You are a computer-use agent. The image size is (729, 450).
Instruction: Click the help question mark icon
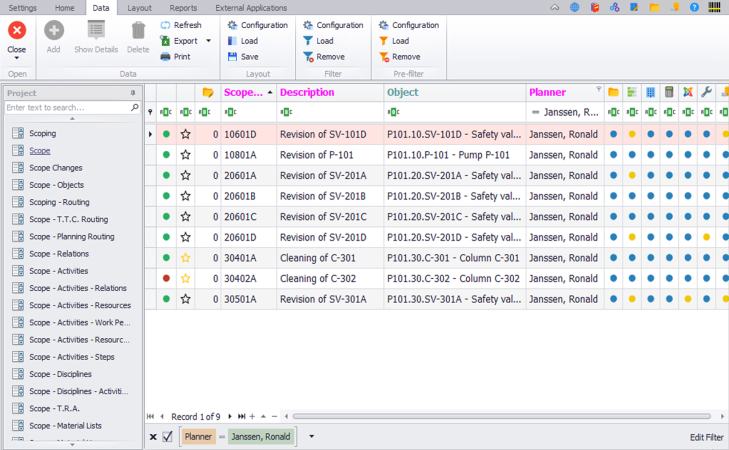tap(694, 7)
